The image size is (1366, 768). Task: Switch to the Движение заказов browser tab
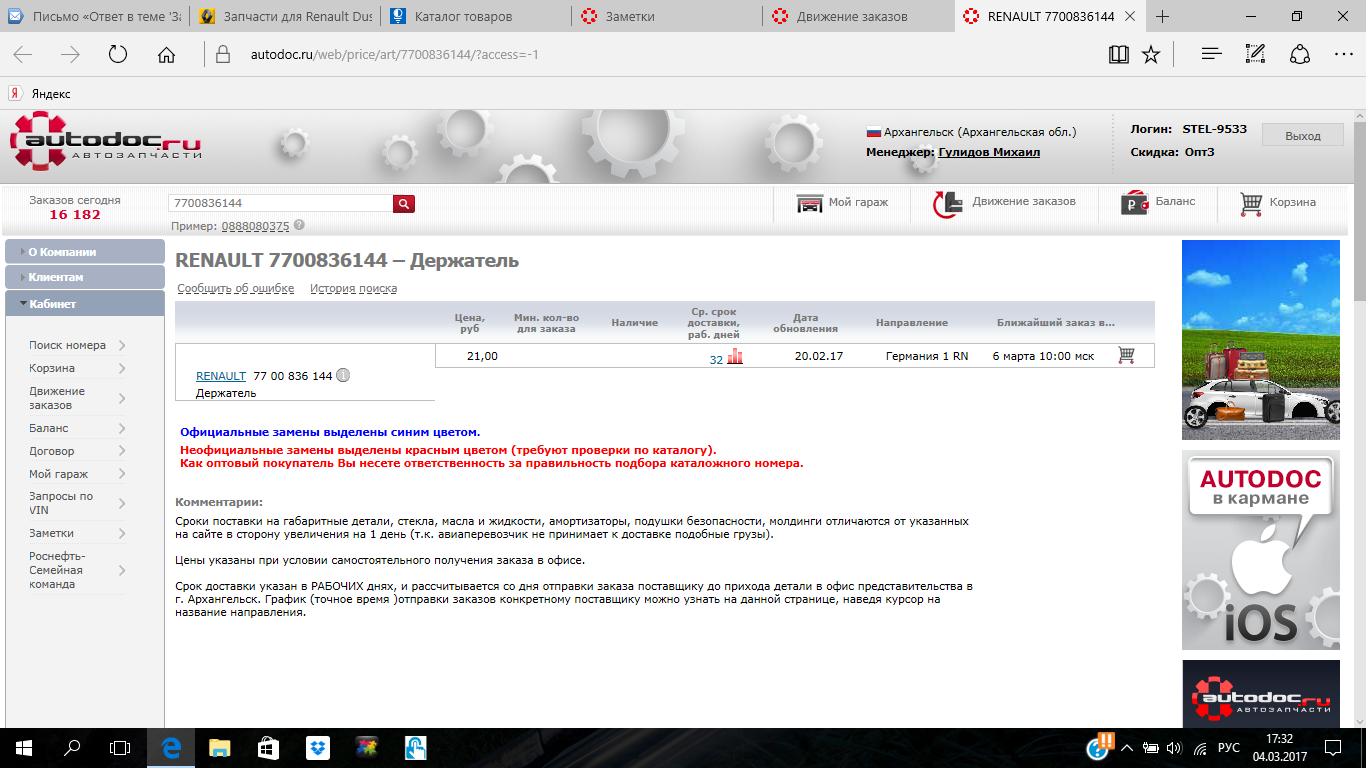(x=857, y=17)
